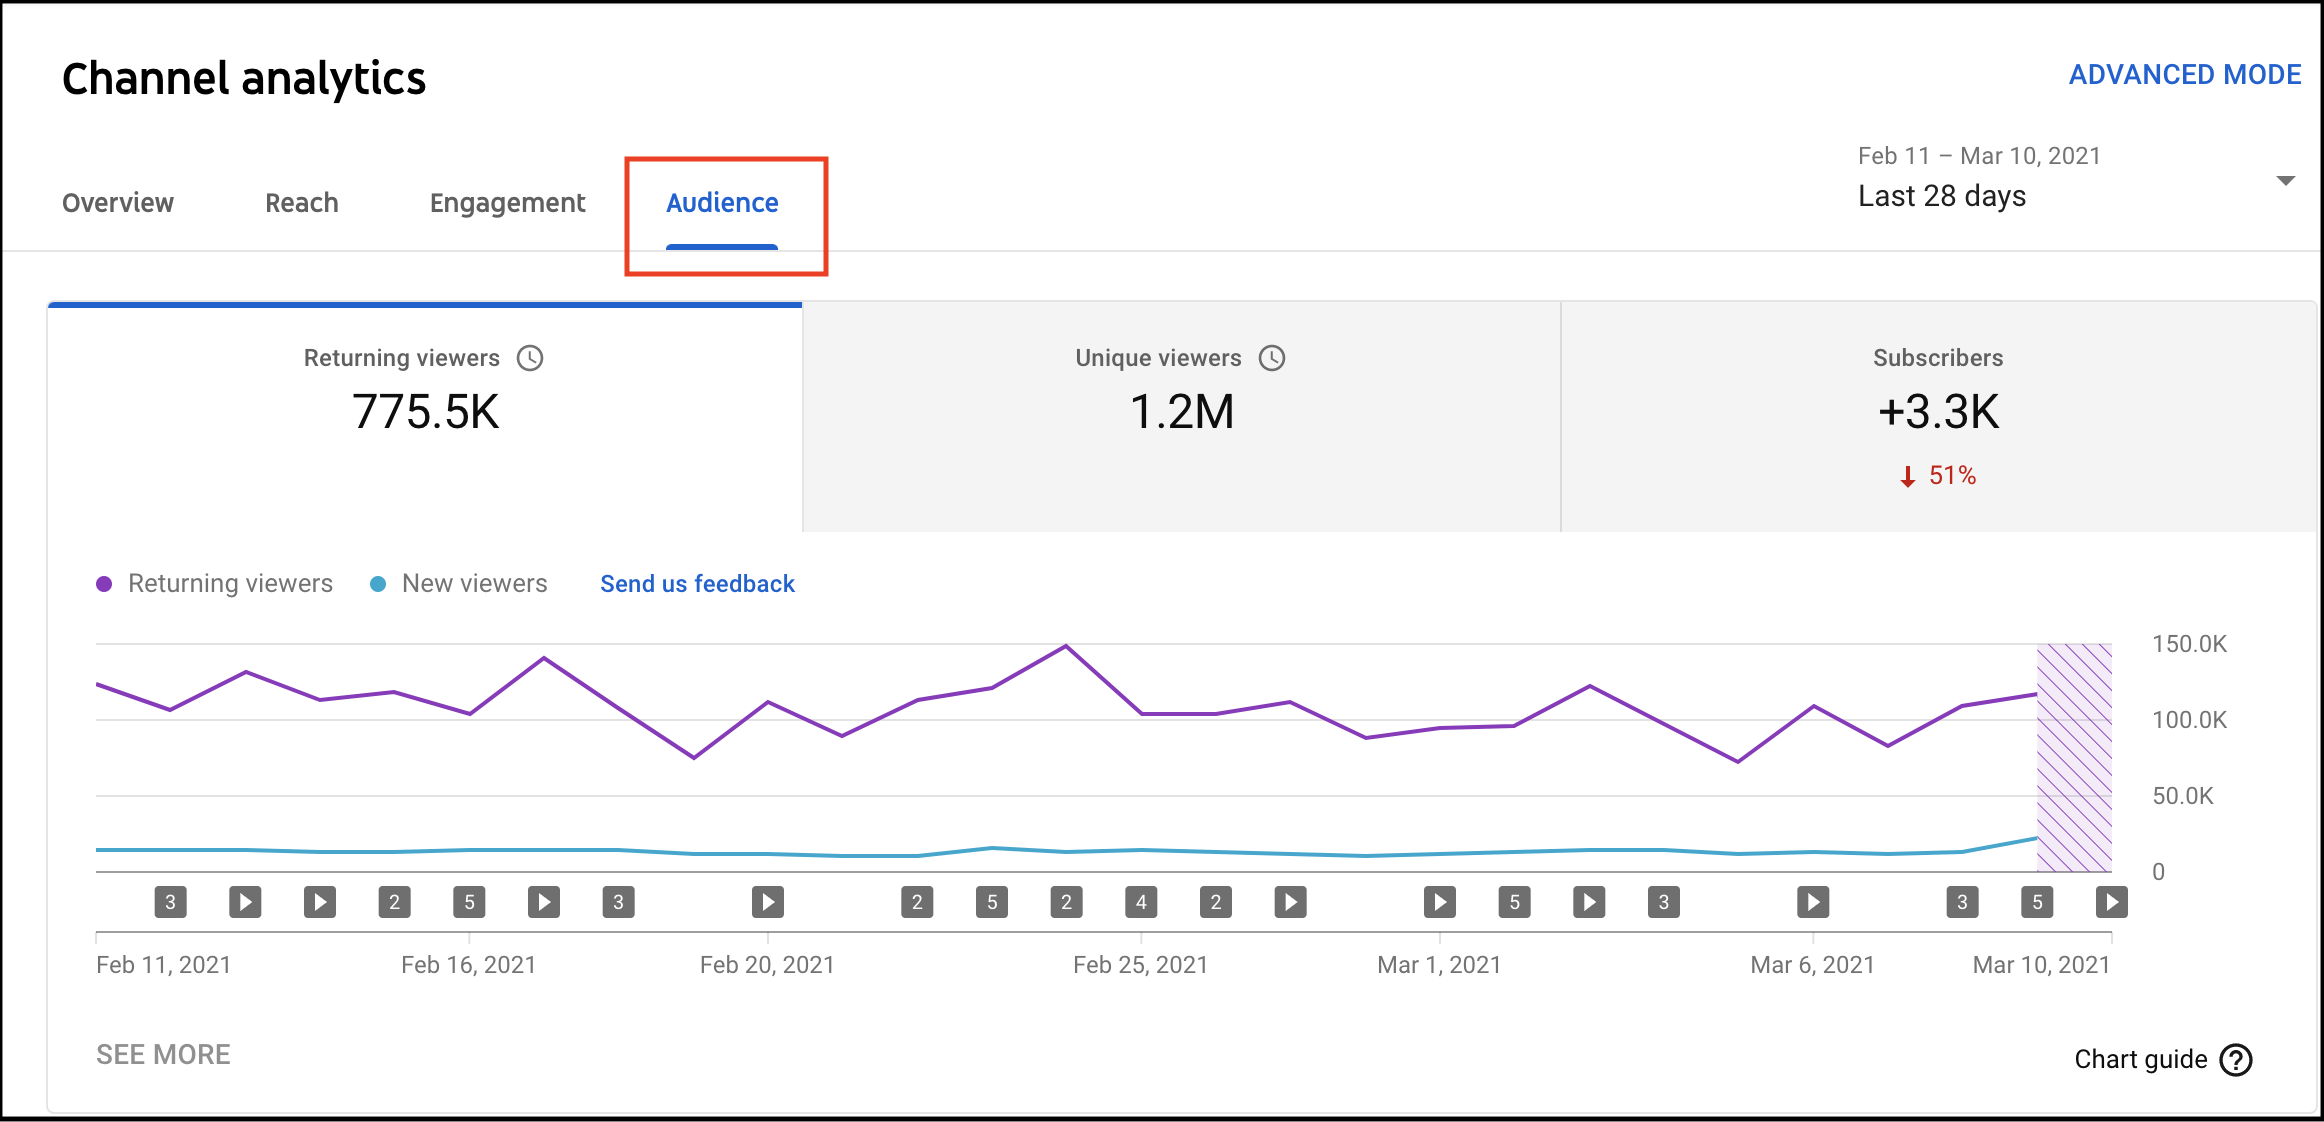
Task: Click the last play marker at Mar 10
Action: 2111,902
